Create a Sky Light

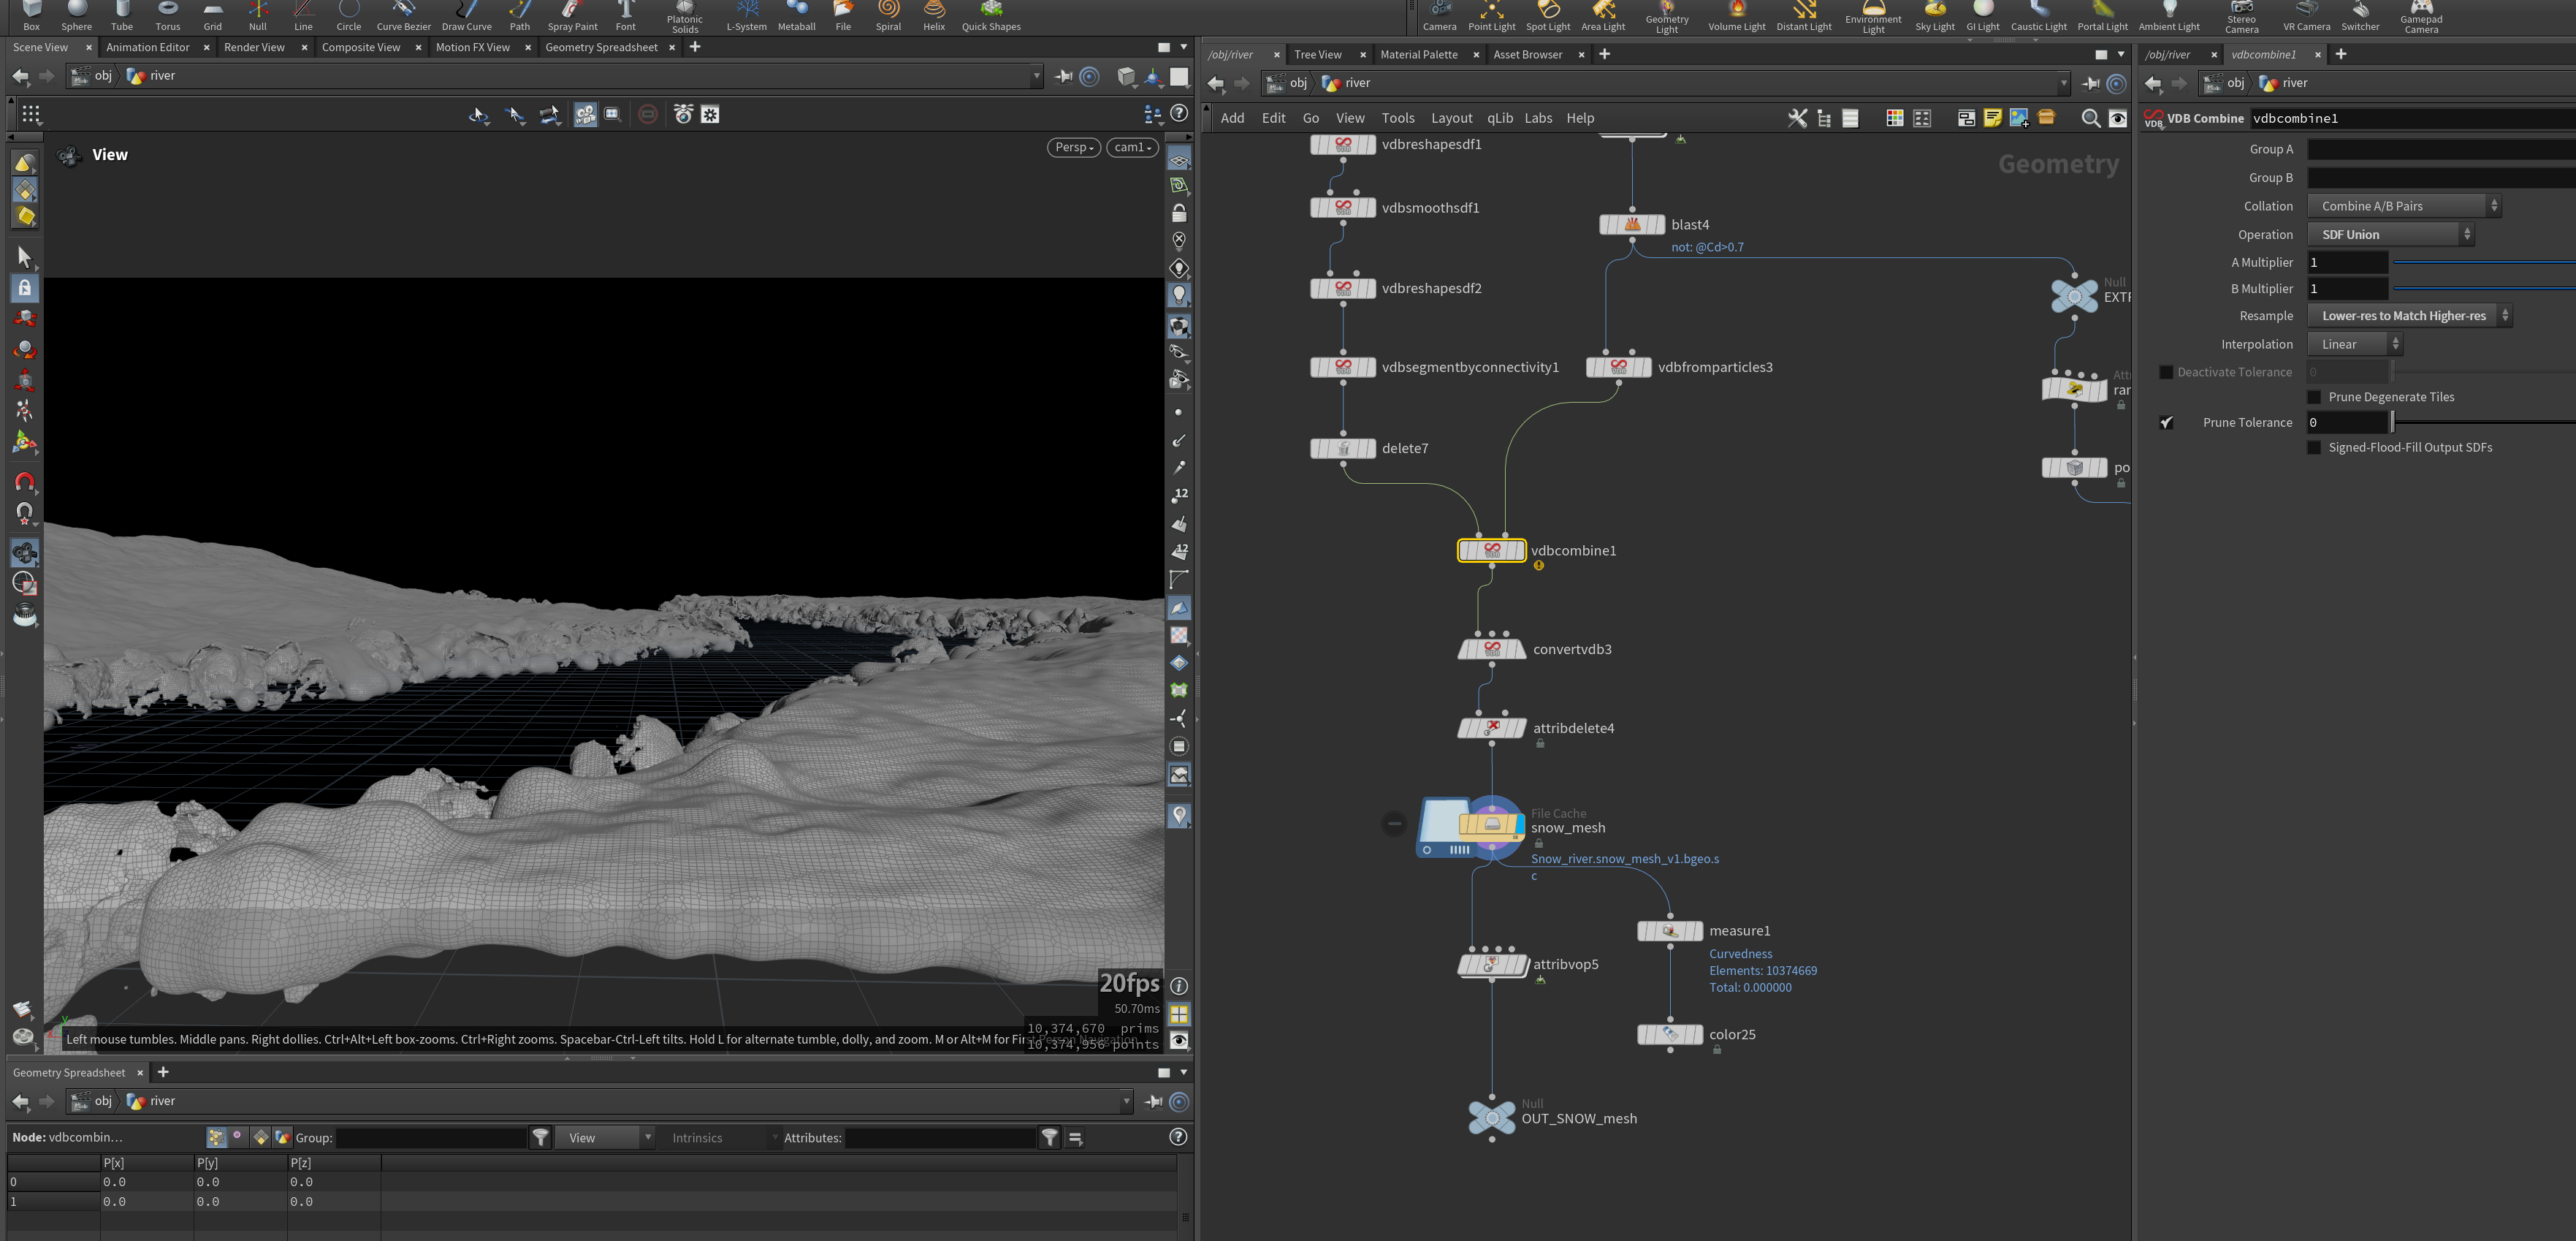pos(1934,17)
